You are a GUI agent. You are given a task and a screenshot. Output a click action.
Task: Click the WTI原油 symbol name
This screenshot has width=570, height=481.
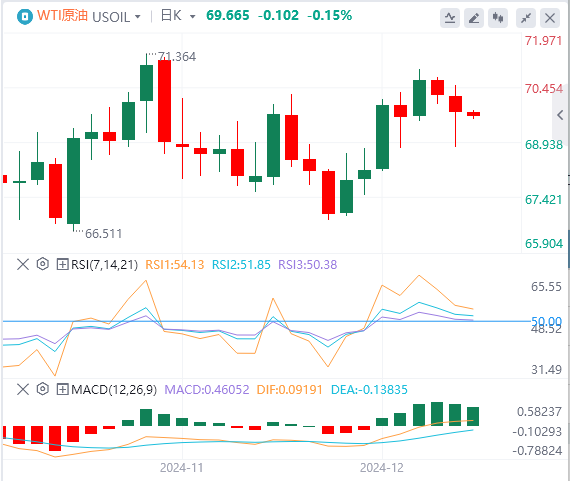coord(62,16)
